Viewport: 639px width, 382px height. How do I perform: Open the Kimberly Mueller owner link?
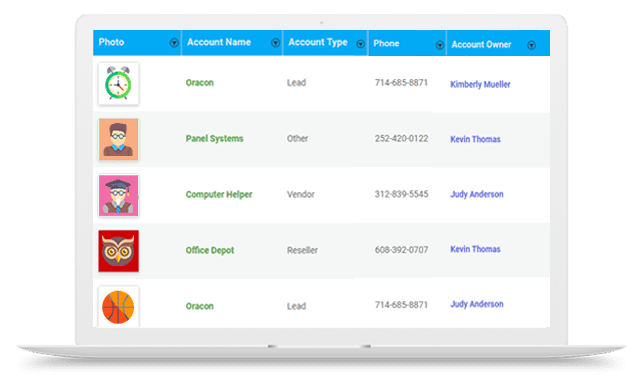coord(480,84)
